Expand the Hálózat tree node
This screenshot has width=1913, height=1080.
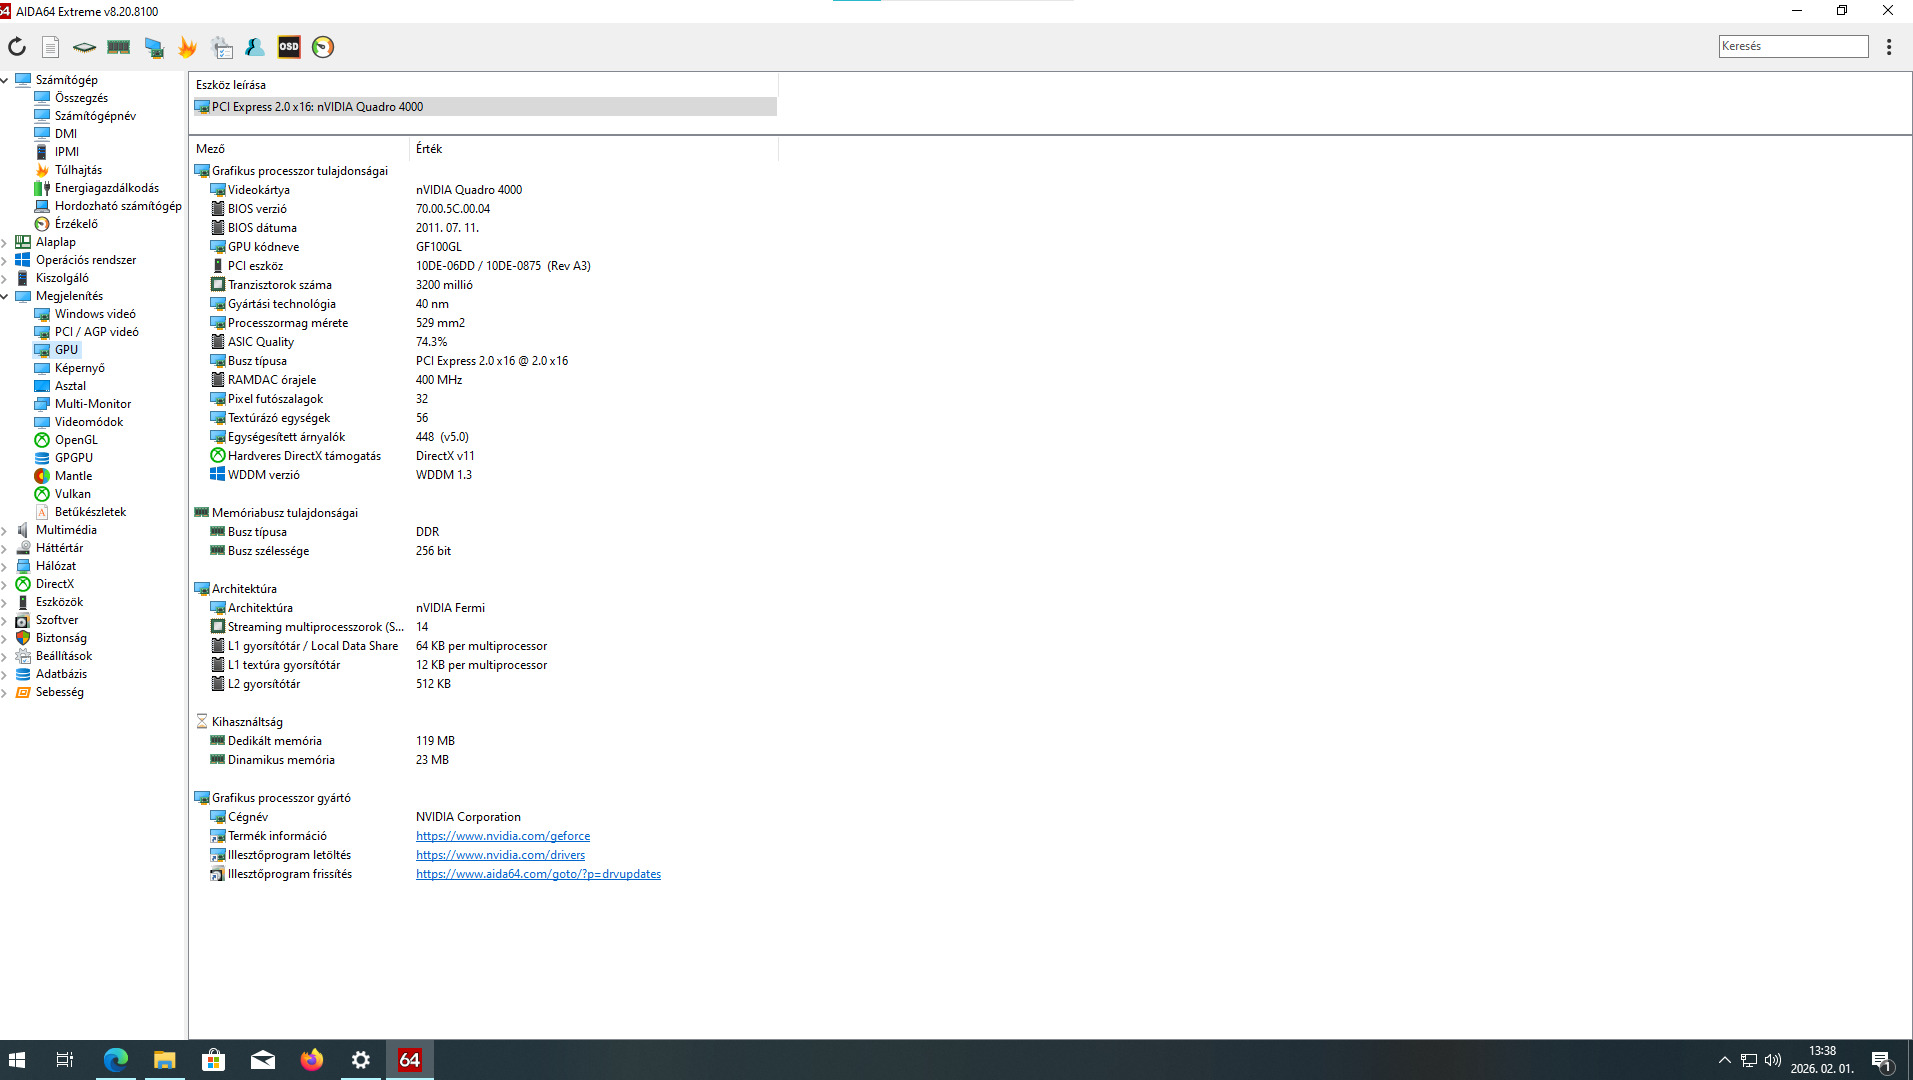coord(5,566)
